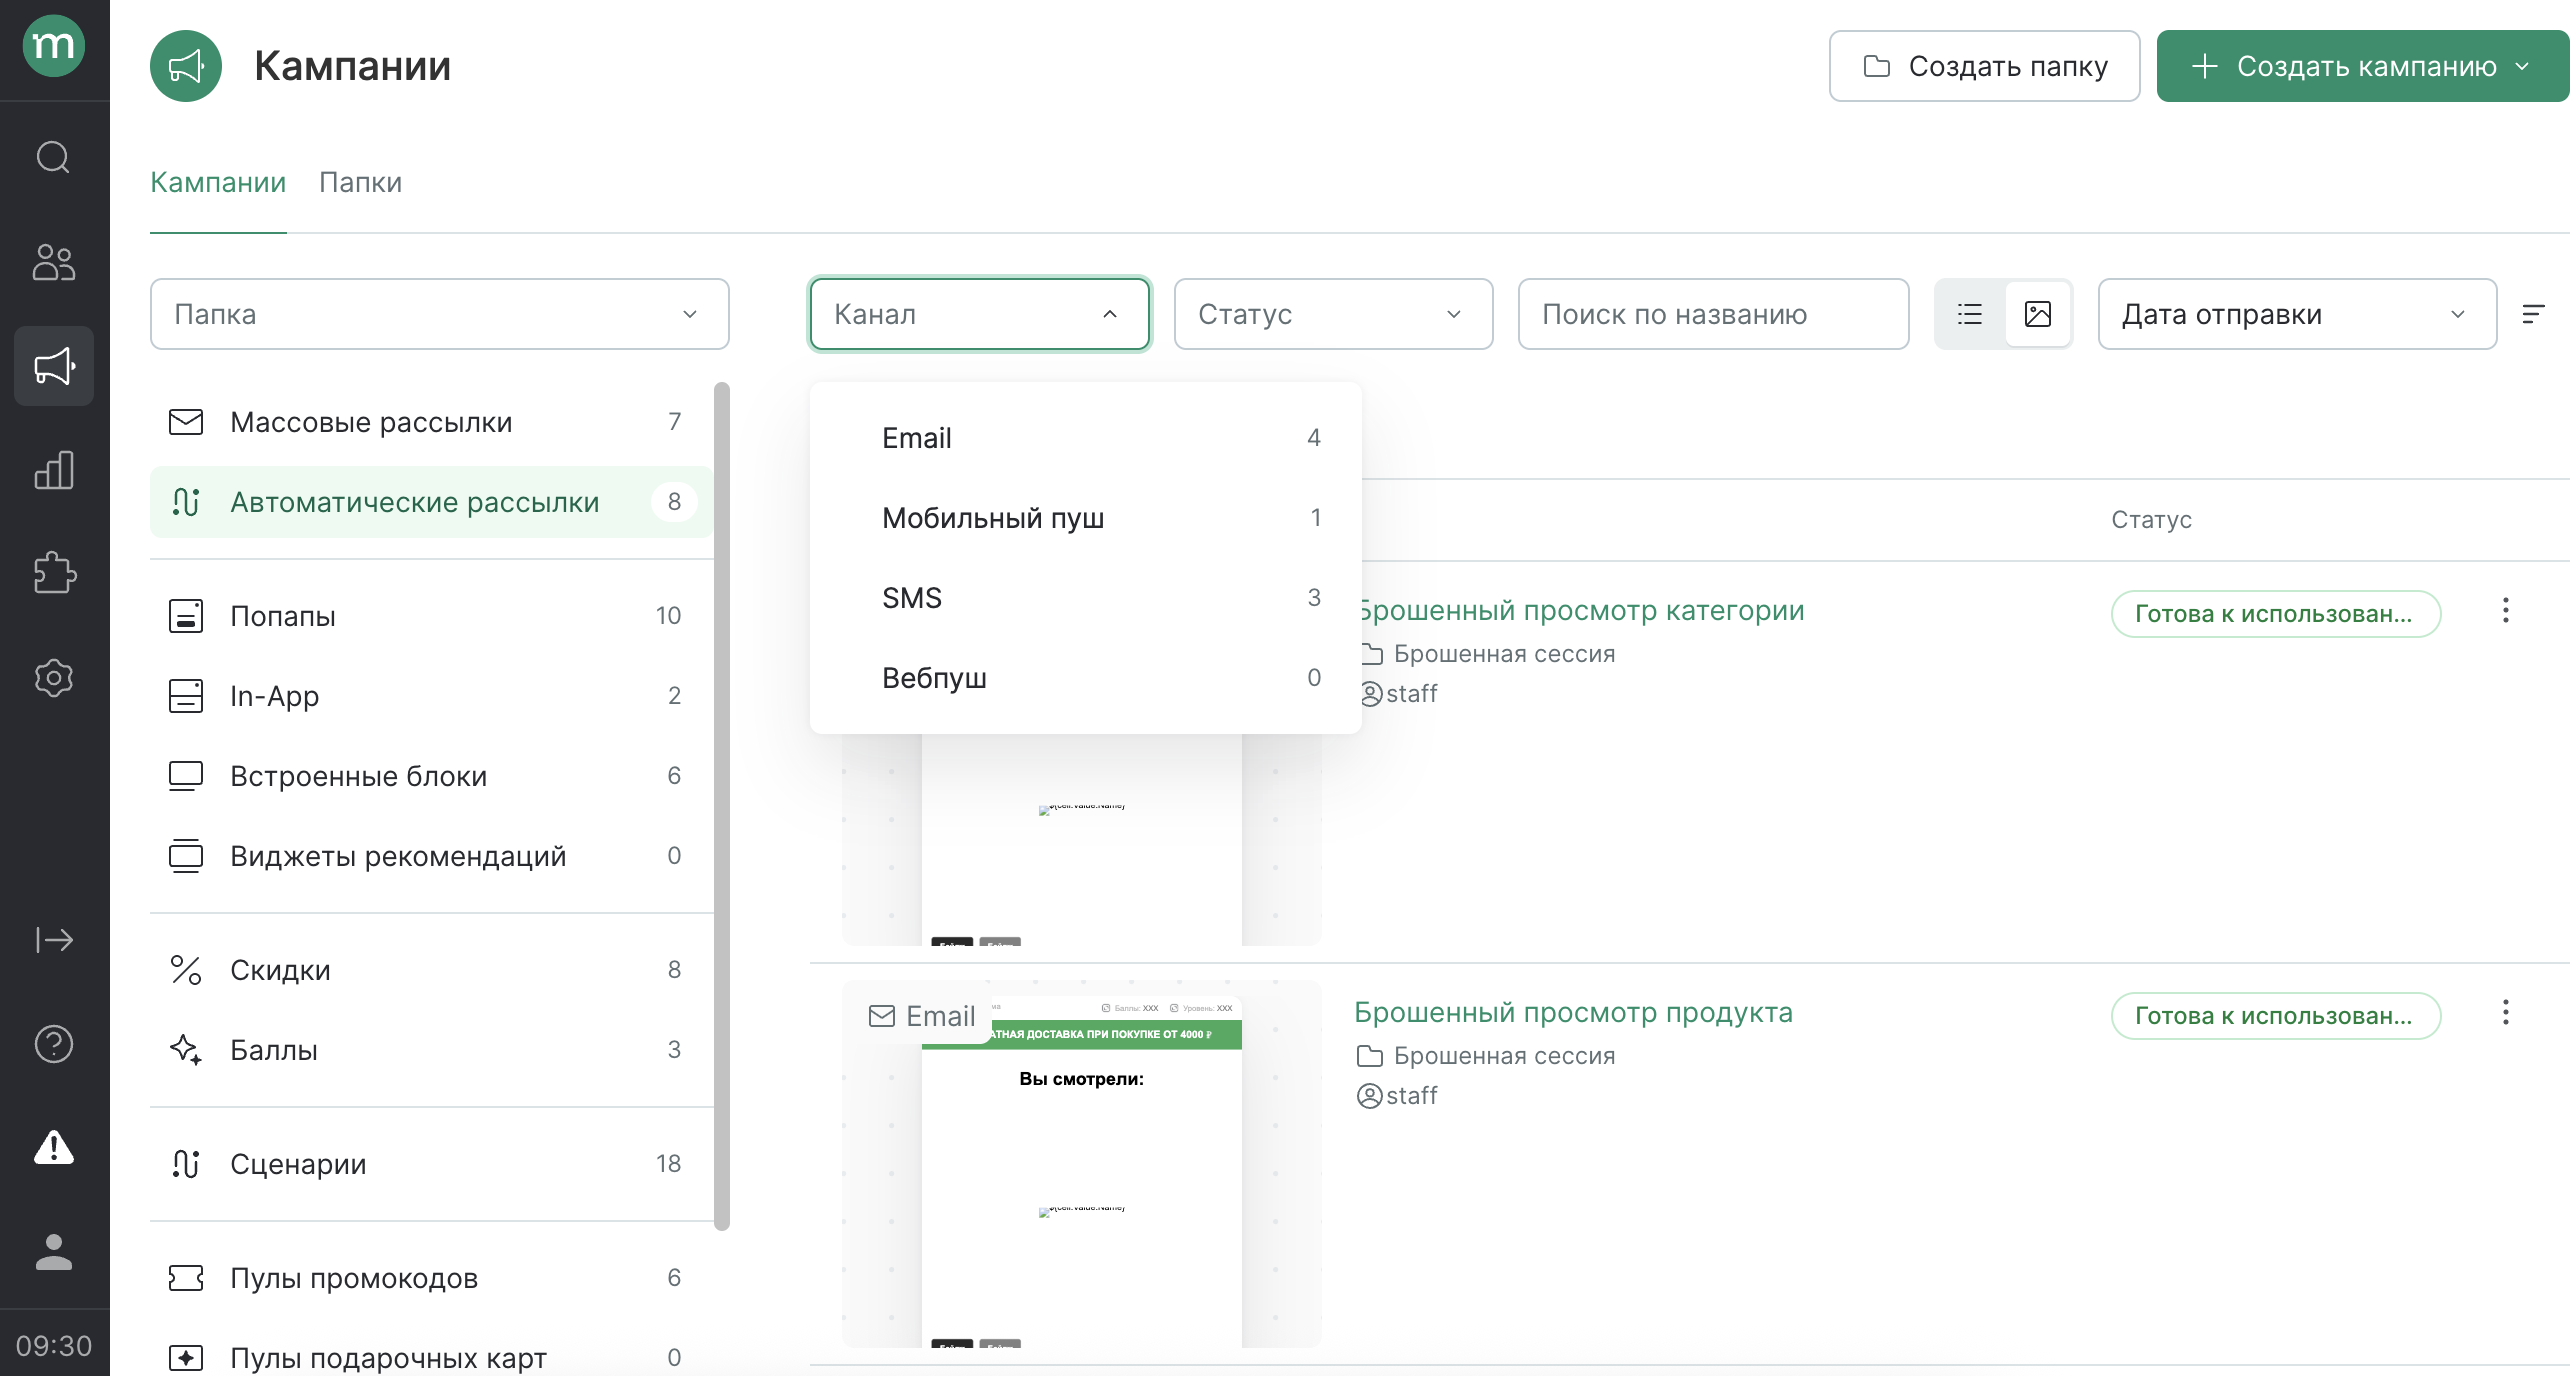Open the menu for Брошенный просмотр категории
The image size is (2576, 1376).
click(2506, 611)
